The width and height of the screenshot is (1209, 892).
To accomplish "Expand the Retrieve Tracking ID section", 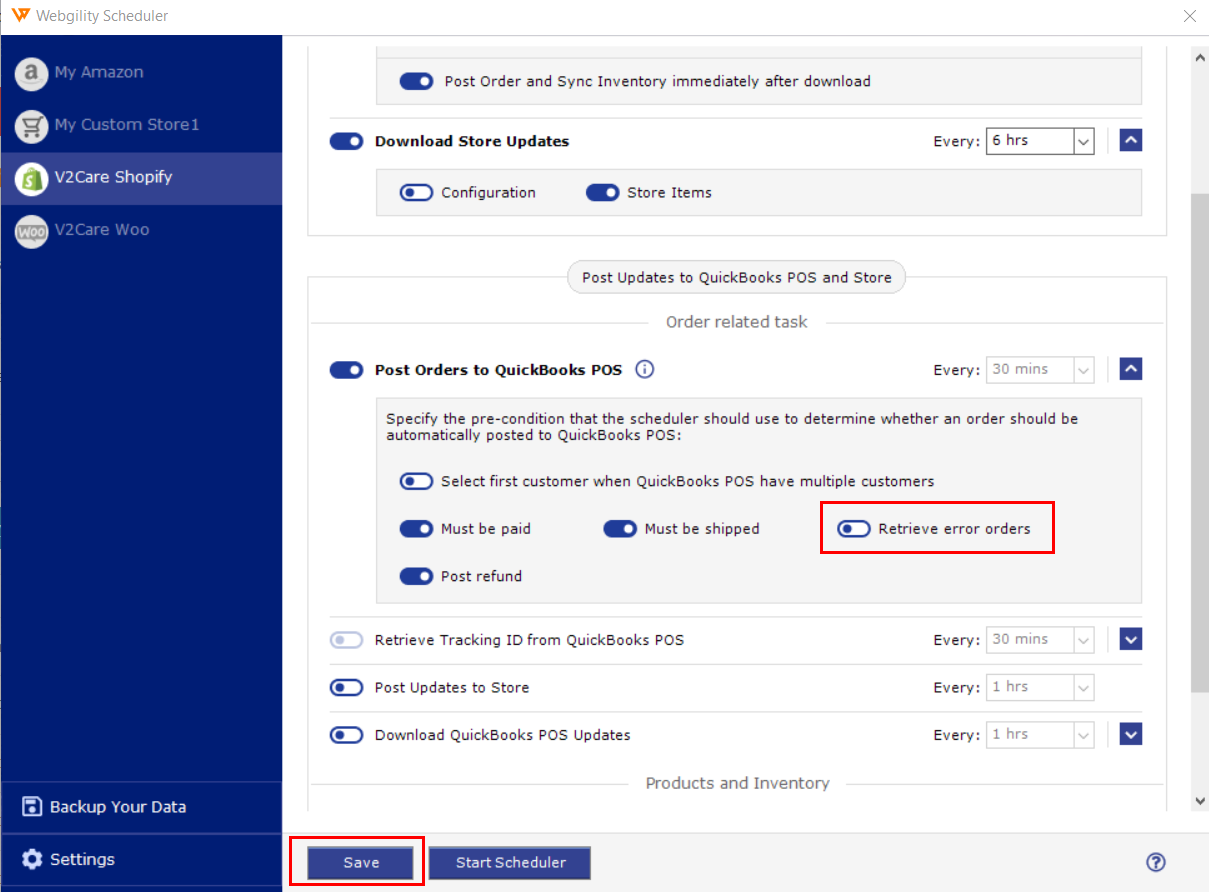I will tap(1131, 640).
